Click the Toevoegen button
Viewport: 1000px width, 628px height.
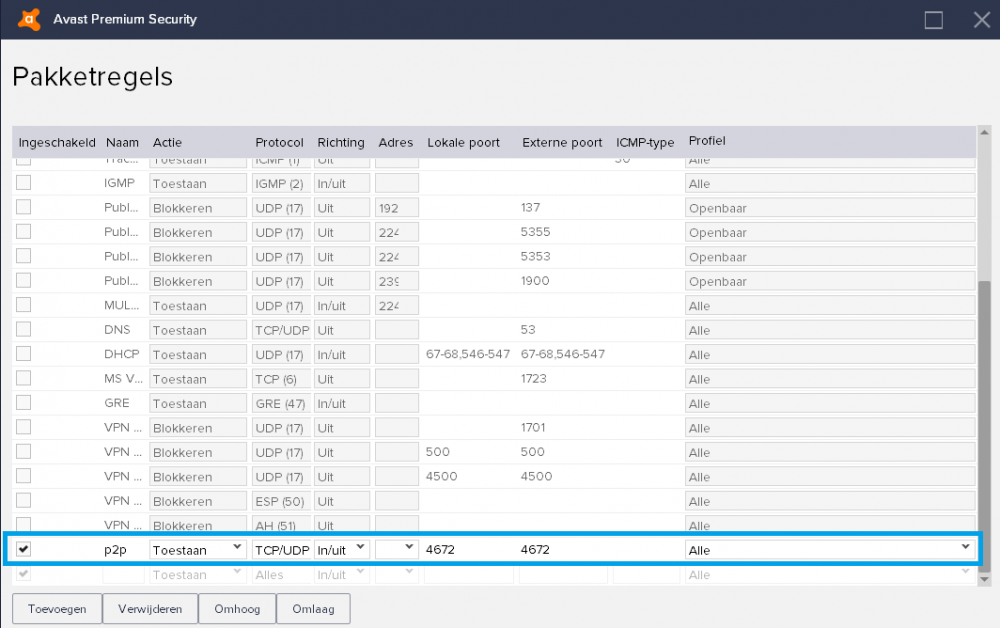click(x=57, y=609)
